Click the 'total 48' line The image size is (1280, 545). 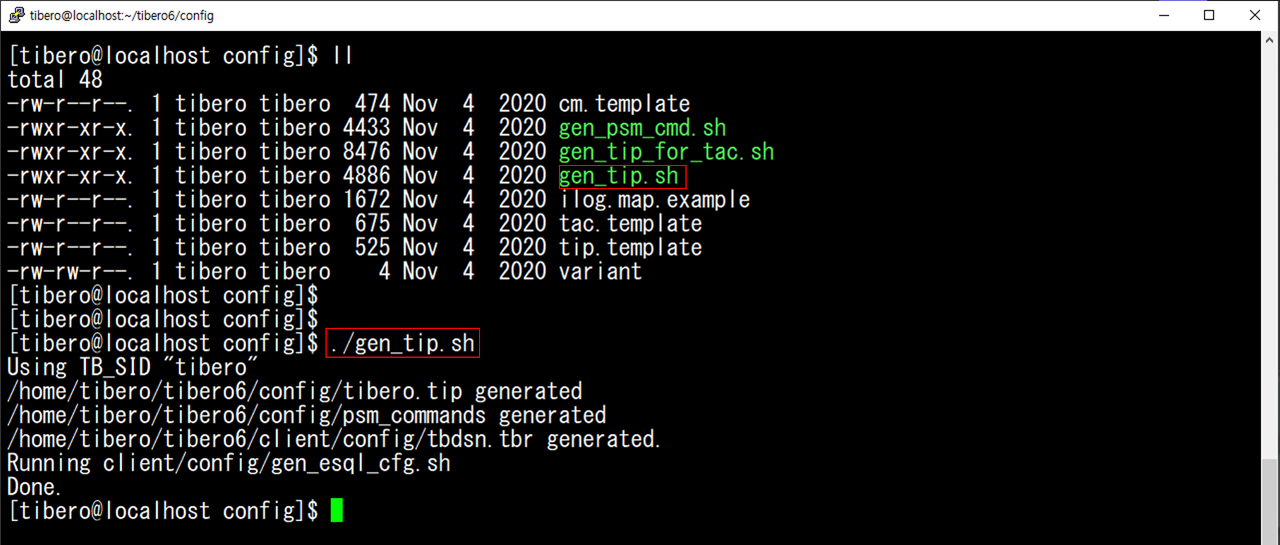click(x=55, y=80)
